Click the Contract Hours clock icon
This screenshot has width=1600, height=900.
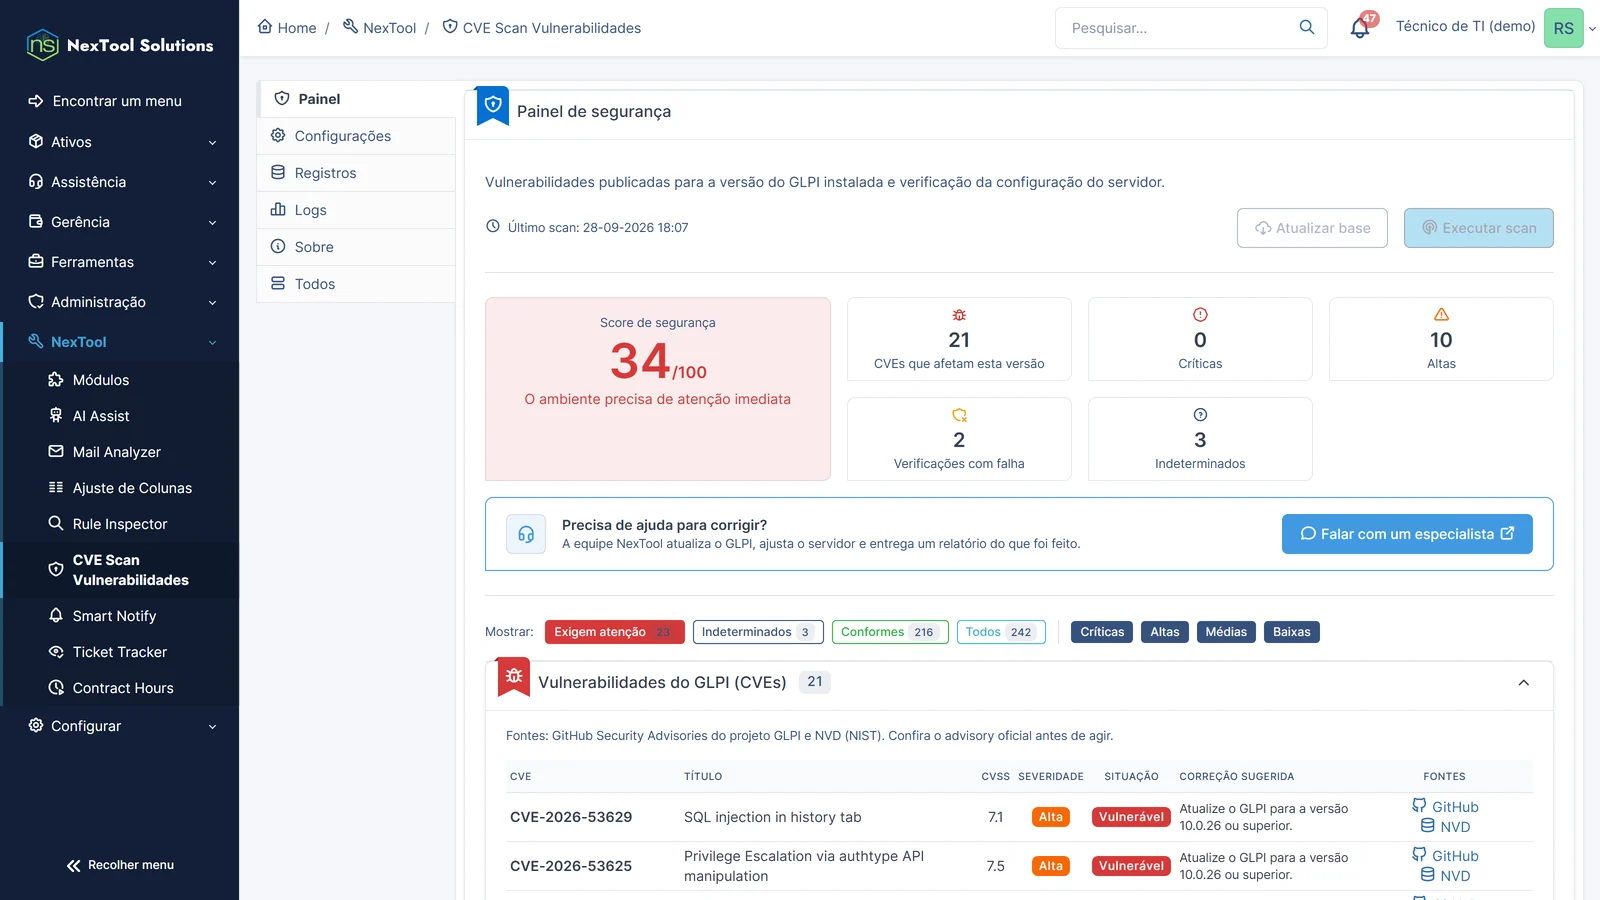point(56,687)
